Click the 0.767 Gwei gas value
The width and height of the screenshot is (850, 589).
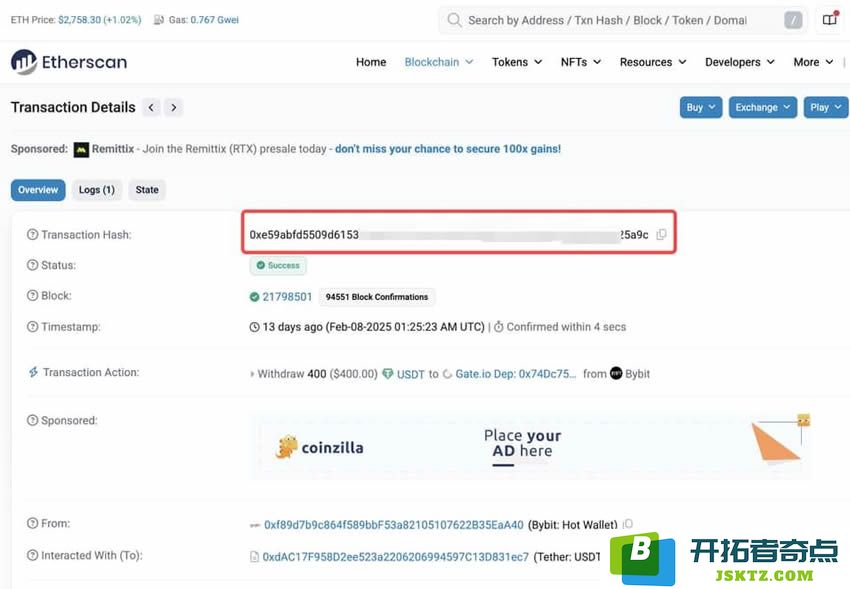point(215,20)
